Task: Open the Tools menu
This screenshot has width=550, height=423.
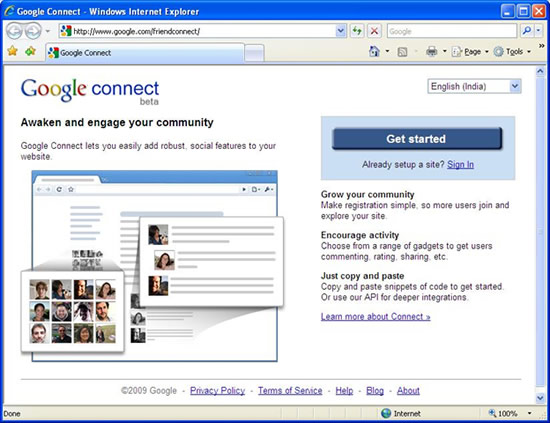Action: [x=512, y=52]
